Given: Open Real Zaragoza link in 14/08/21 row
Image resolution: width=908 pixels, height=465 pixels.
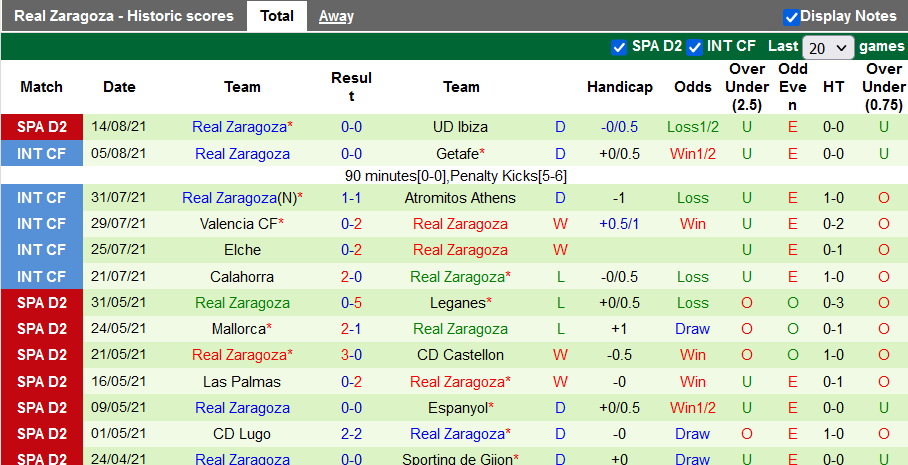Looking at the screenshot, I should click(x=239, y=127).
